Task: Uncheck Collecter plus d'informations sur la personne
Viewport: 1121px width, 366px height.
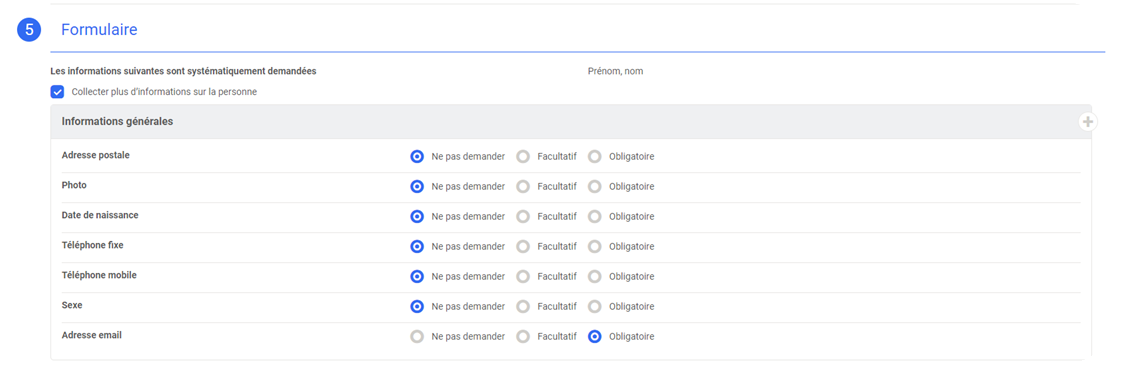Action: tap(58, 92)
